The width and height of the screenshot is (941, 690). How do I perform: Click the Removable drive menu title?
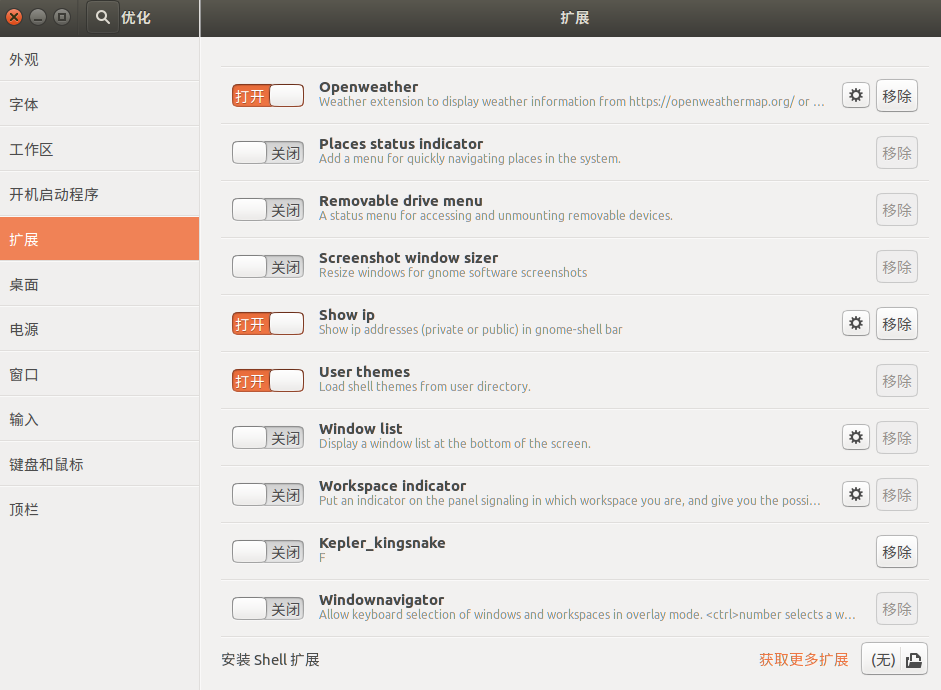coord(401,201)
